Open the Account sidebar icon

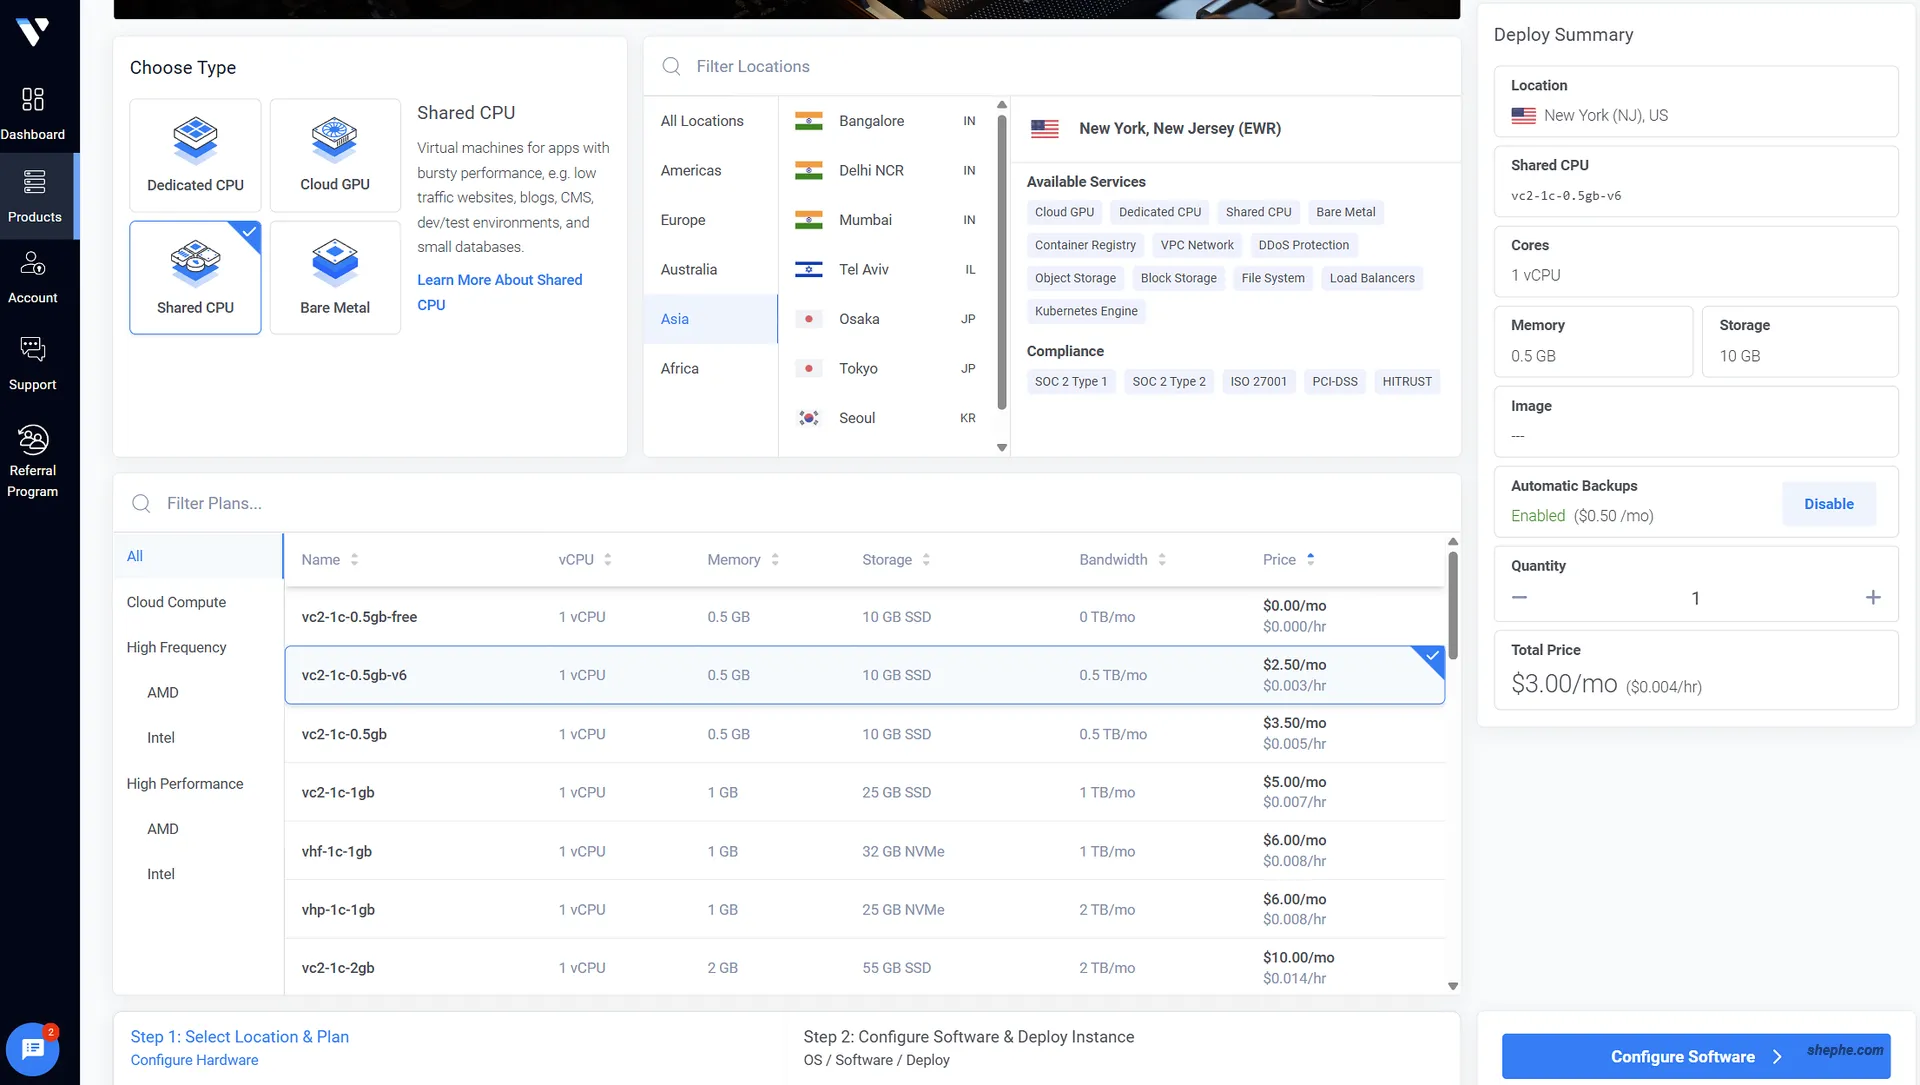pos(33,264)
